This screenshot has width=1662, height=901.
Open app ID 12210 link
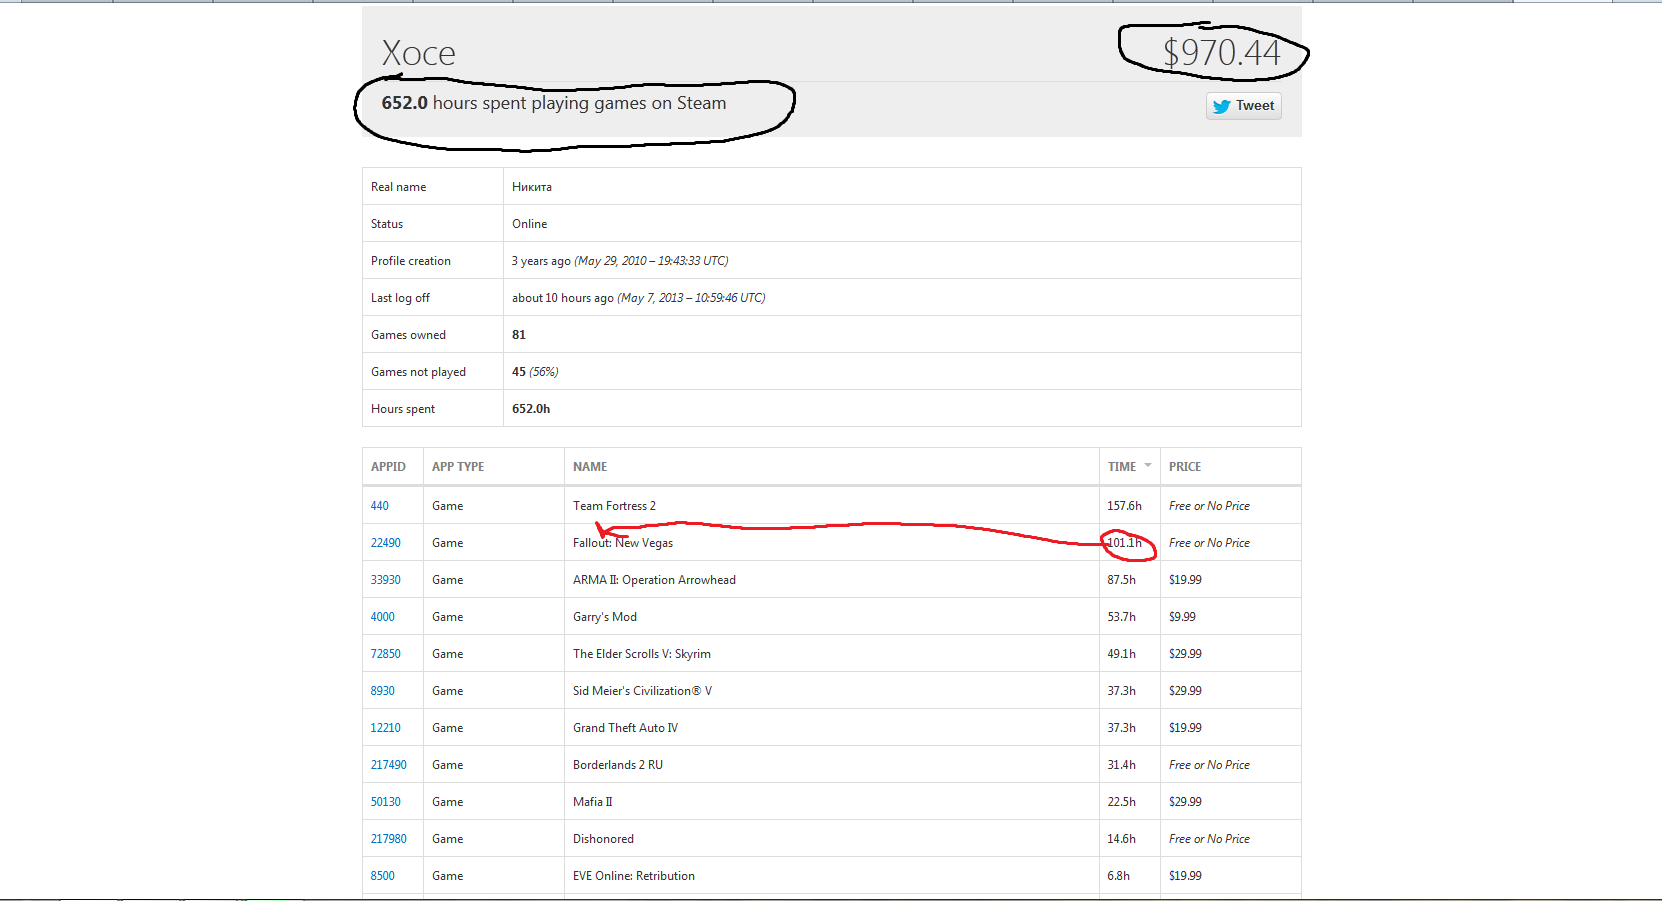[x=386, y=728]
